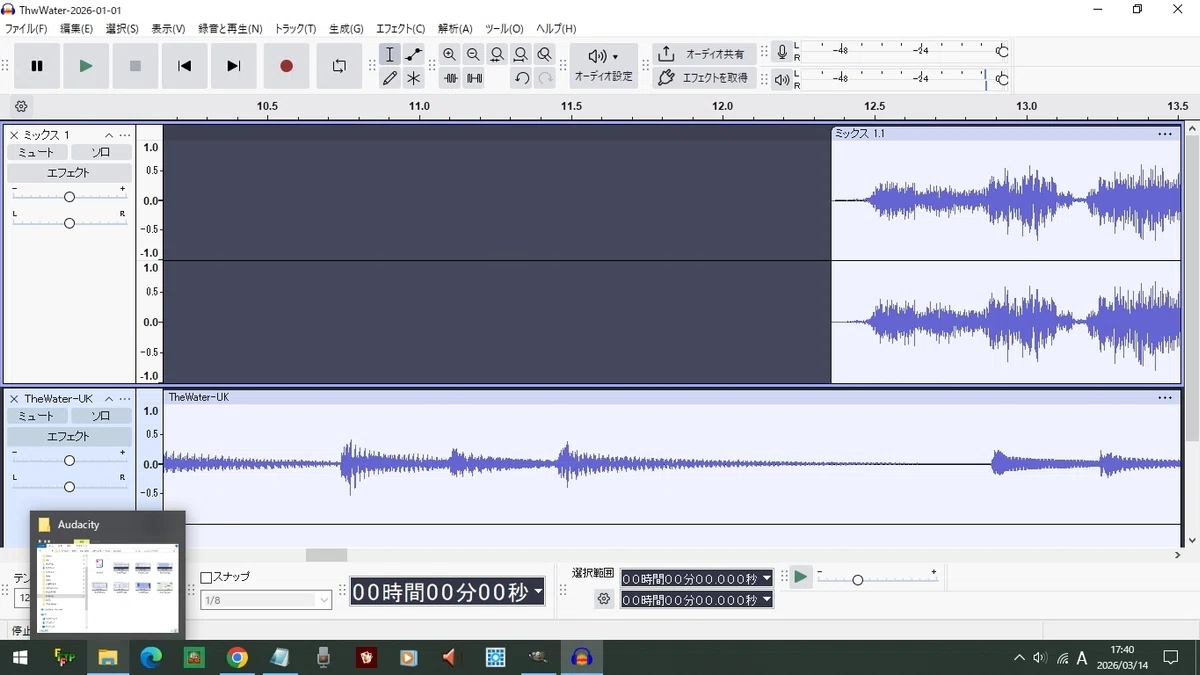Viewport: 1200px width, 675px height.
Task: Open the トラック(T) menu
Action: click(295, 29)
